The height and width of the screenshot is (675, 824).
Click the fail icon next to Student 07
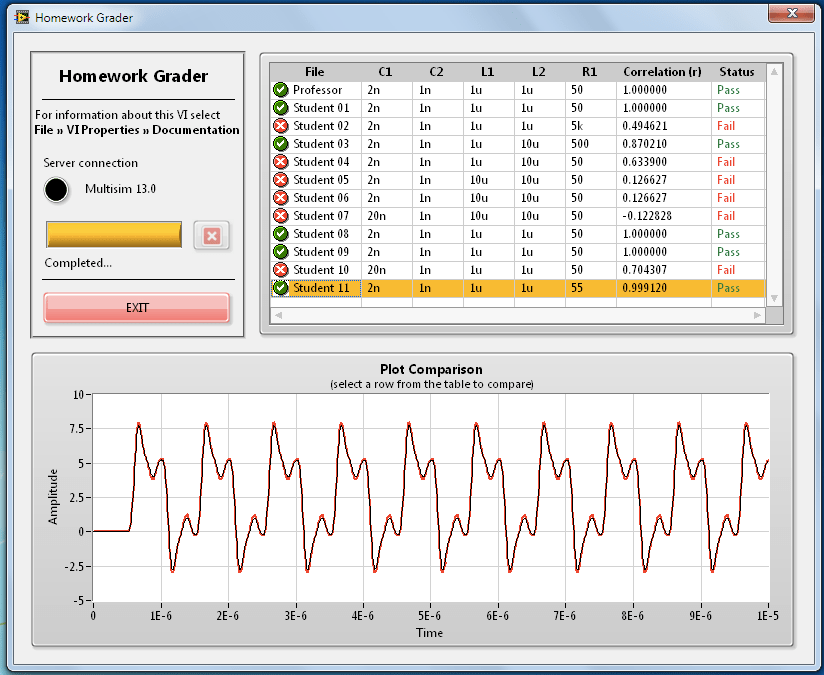(281, 216)
